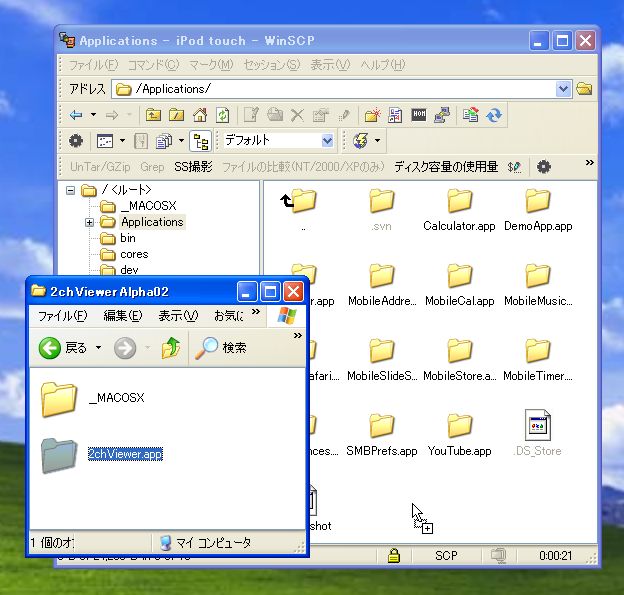Screen dimensions: 624x595
Task: Select the cores folder in tree
Action: [x=134, y=254]
